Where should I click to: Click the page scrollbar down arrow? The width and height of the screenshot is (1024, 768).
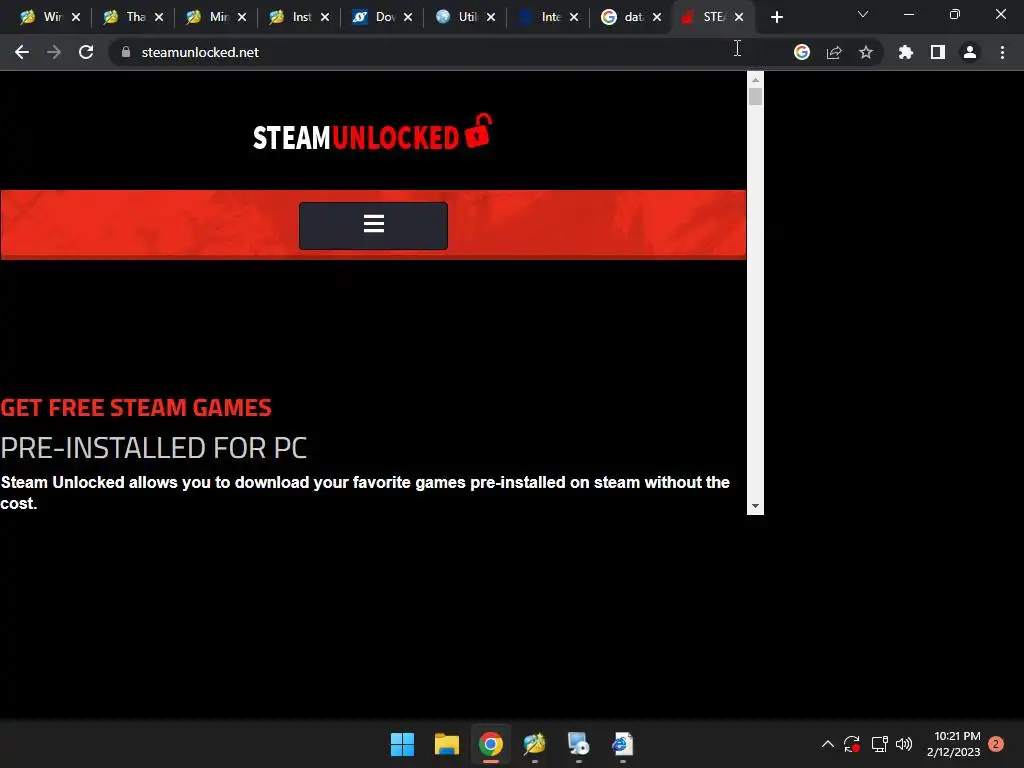tap(756, 506)
